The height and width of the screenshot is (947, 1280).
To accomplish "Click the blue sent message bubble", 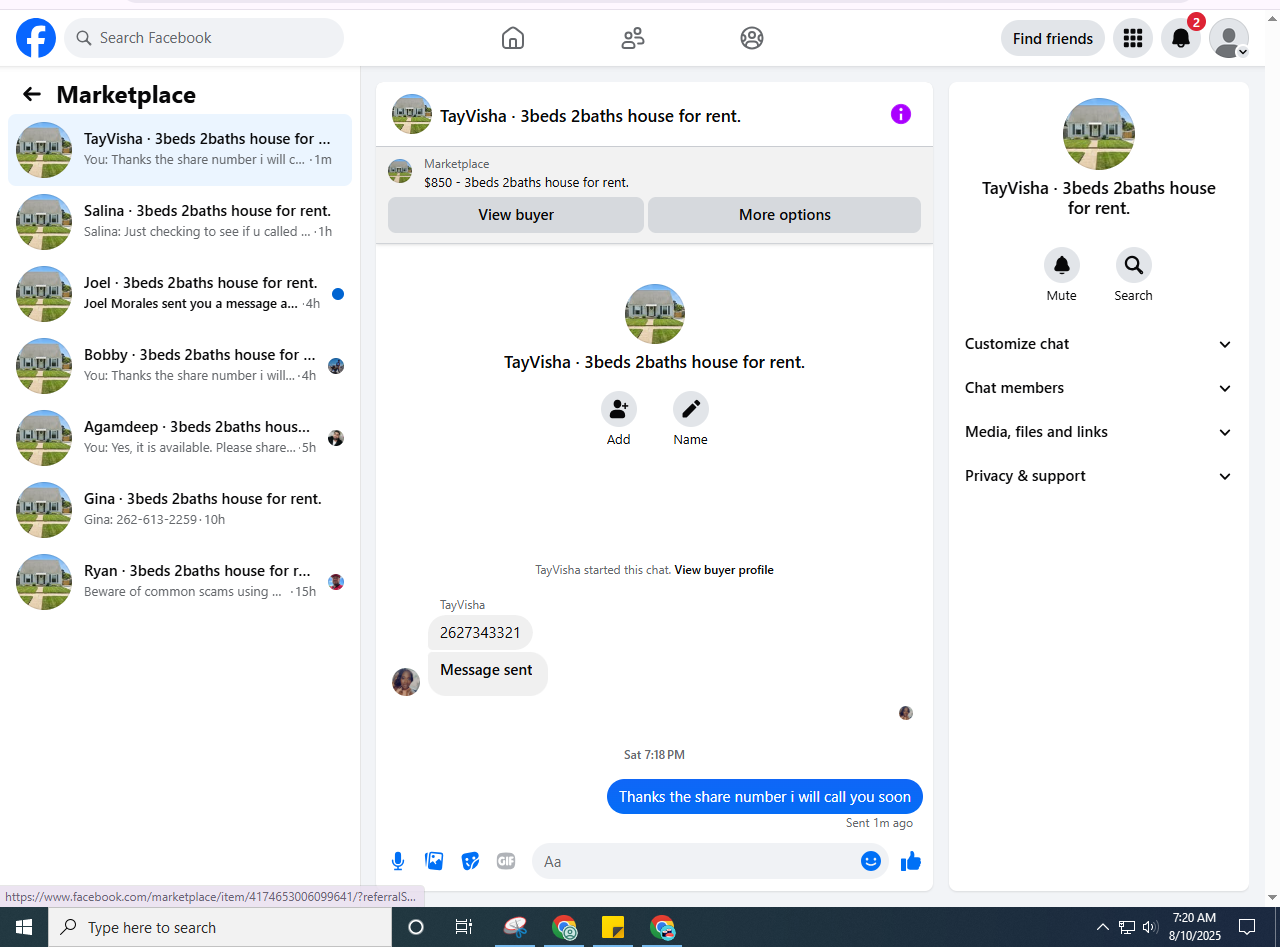I will (765, 797).
